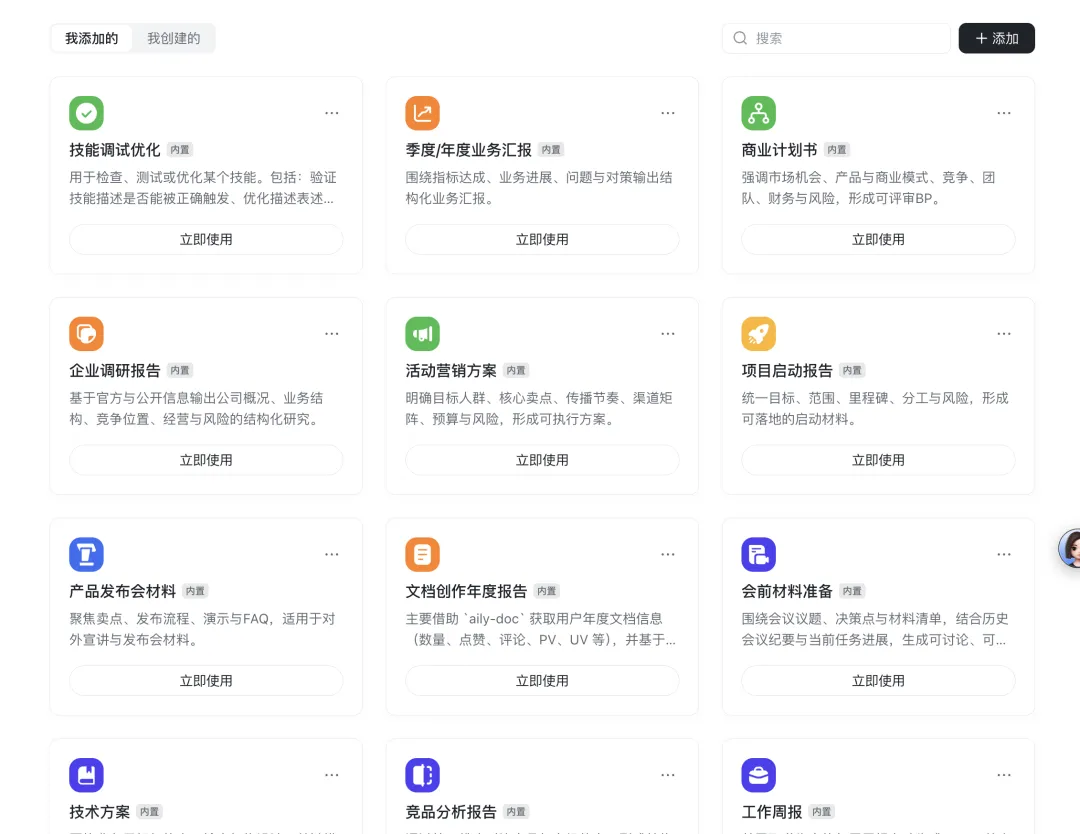This screenshot has height=834, width=1080.
Task: Open more options for 季度/年度业务汇报
Action: pyautogui.click(x=667, y=113)
